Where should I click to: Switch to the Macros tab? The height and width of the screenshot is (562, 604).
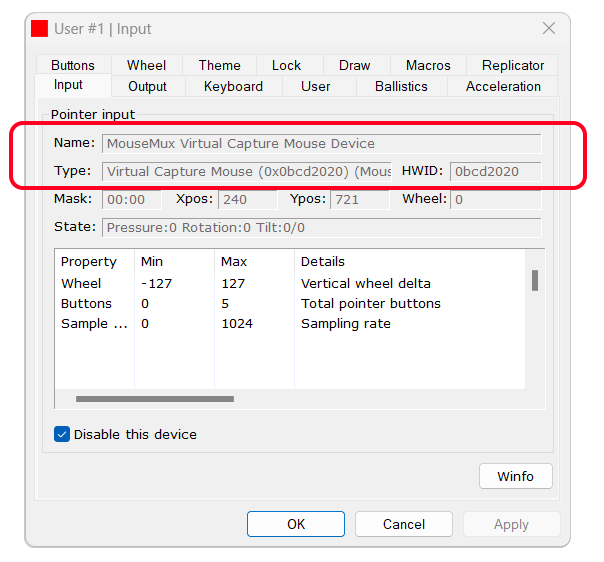(x=428, y=65)
